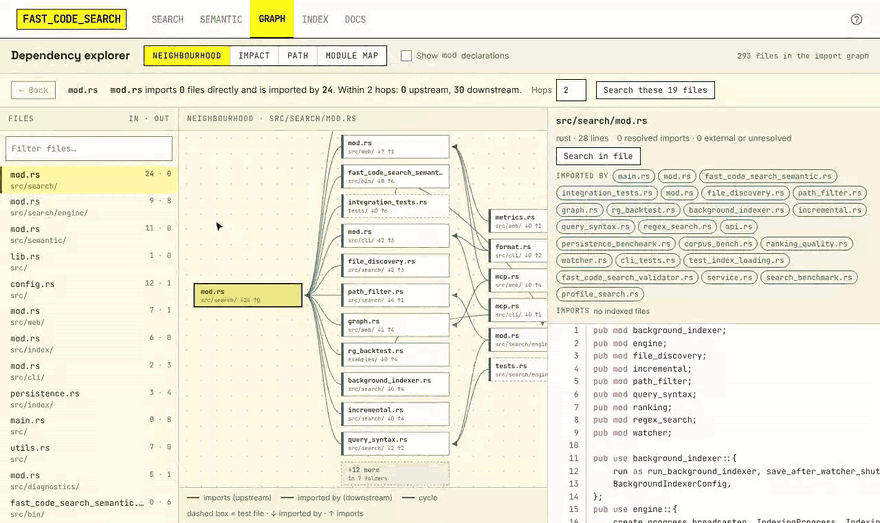Switch to the SEARCH tab
Viewport: 880px width, 523px height.
point(167,19)
